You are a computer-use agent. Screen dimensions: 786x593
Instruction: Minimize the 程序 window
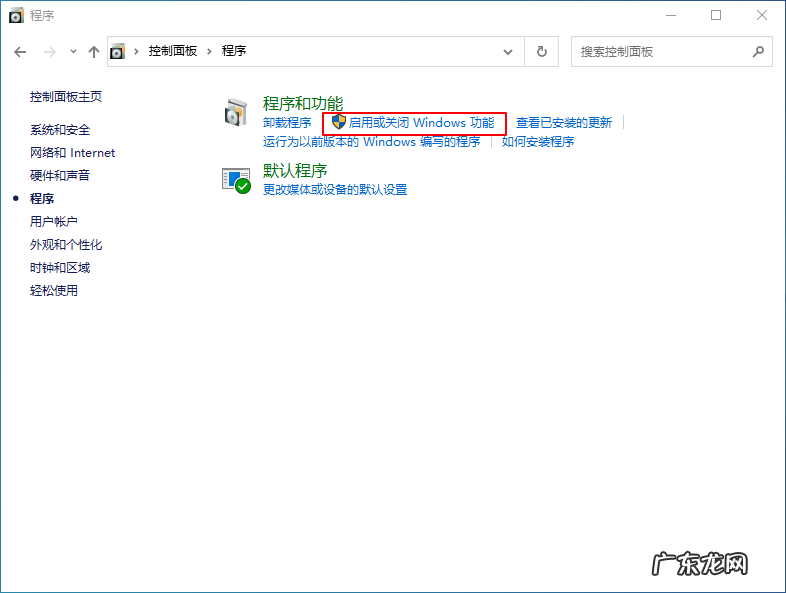[671, 16]
